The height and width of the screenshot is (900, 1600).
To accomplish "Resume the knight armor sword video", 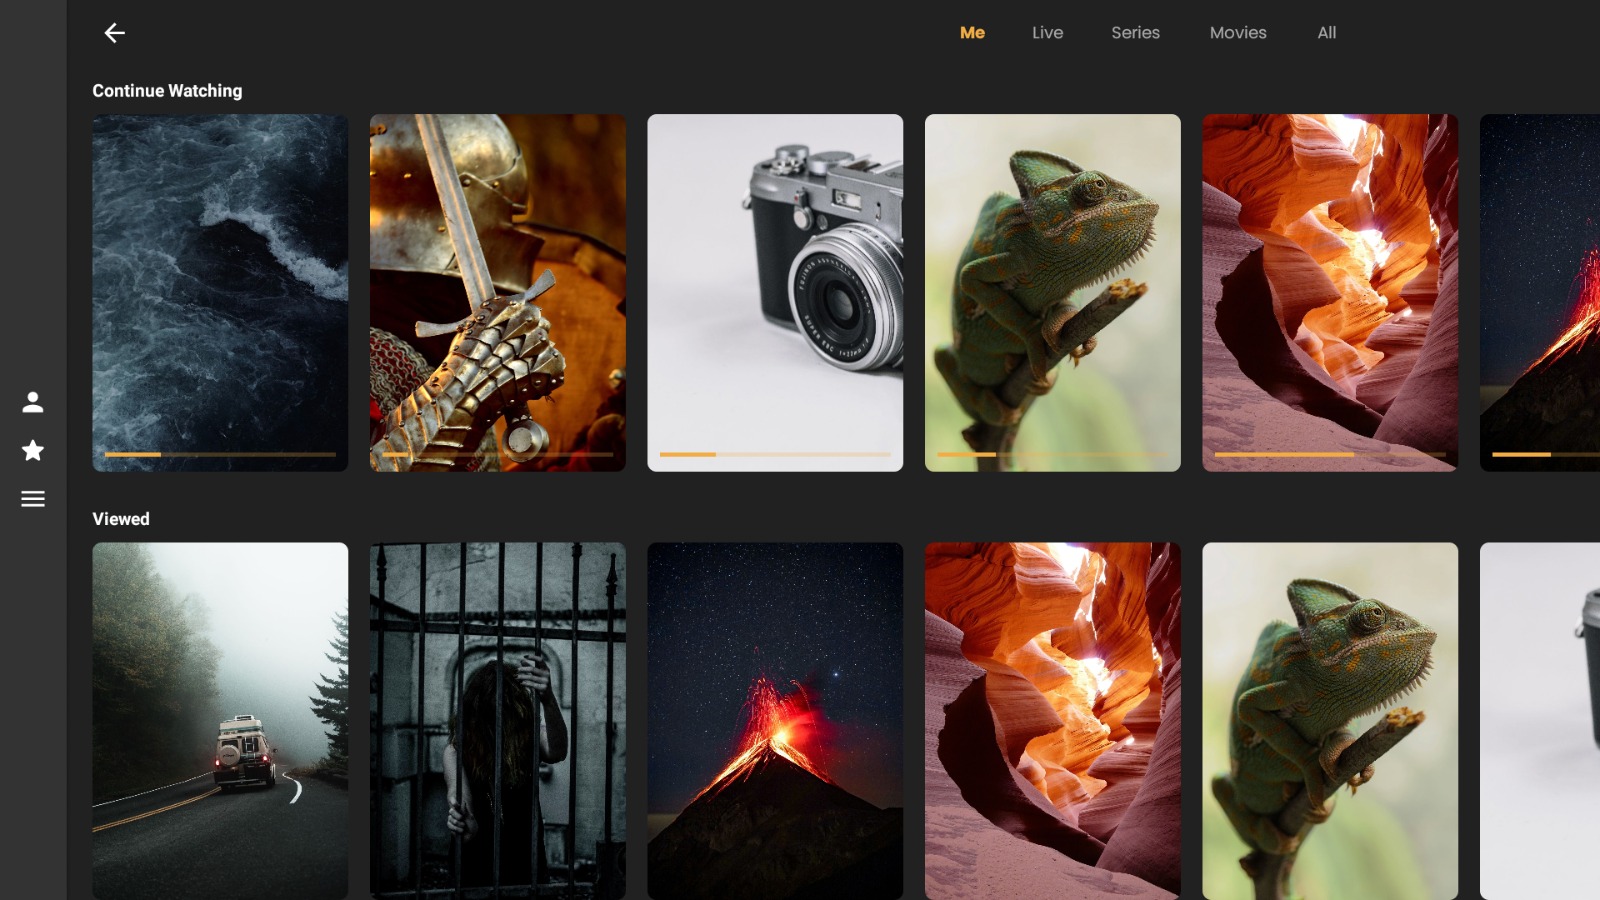I will click(497, 292).
